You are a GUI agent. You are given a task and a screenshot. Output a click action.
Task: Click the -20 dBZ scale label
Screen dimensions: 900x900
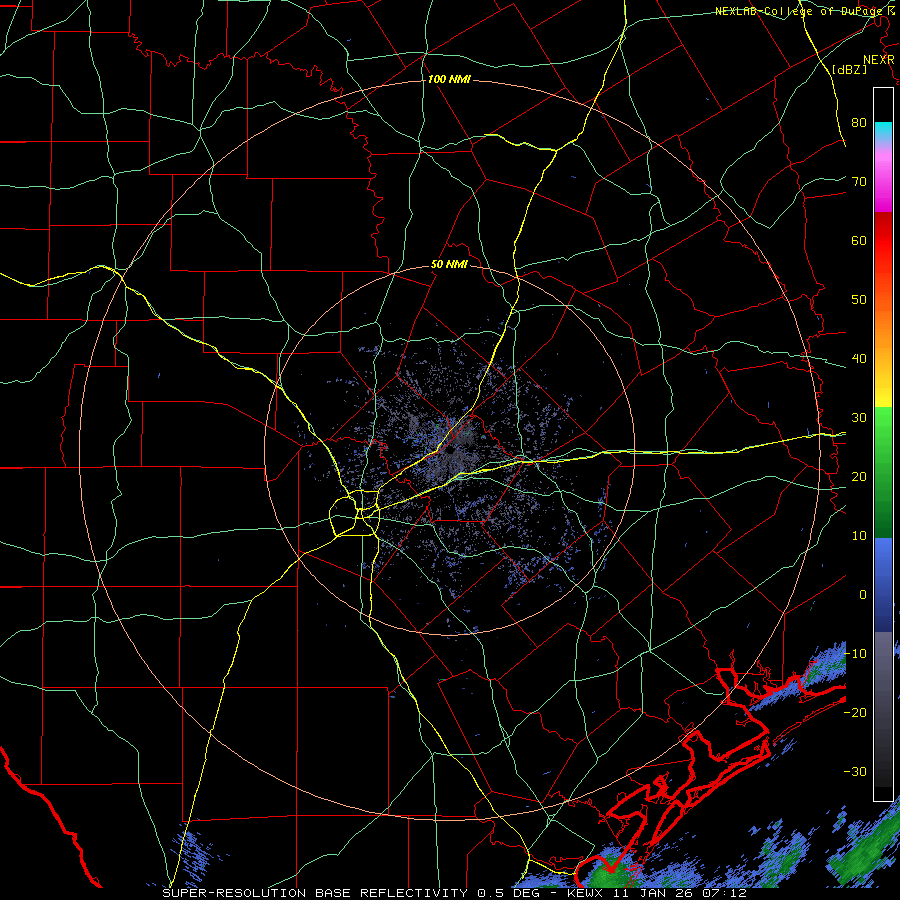click(x=855, y=712)
